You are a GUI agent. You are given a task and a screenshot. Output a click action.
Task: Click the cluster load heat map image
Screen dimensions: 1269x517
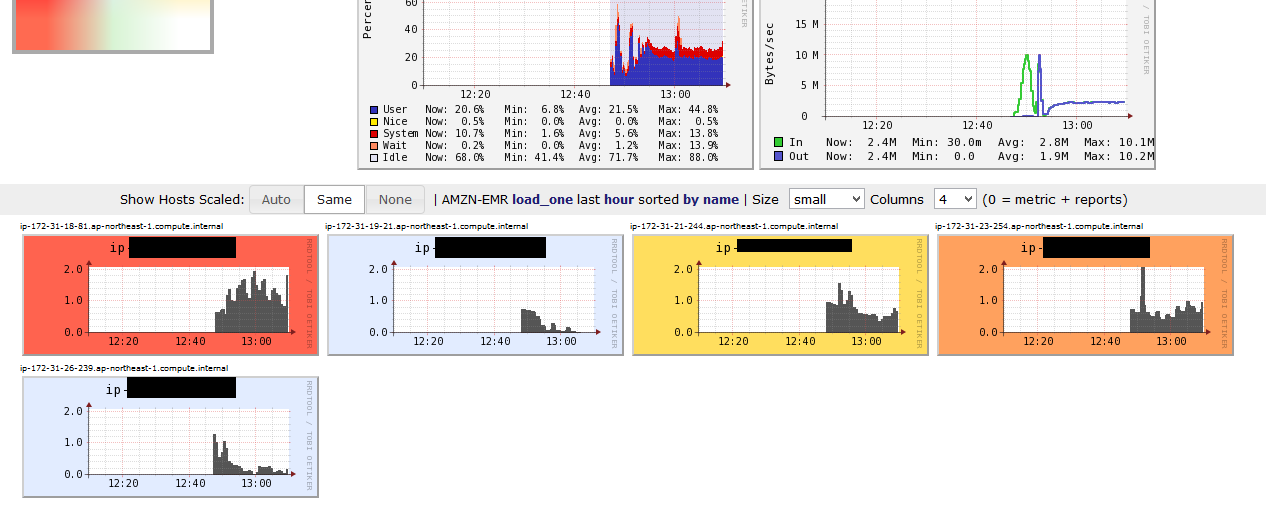[112, 25]
